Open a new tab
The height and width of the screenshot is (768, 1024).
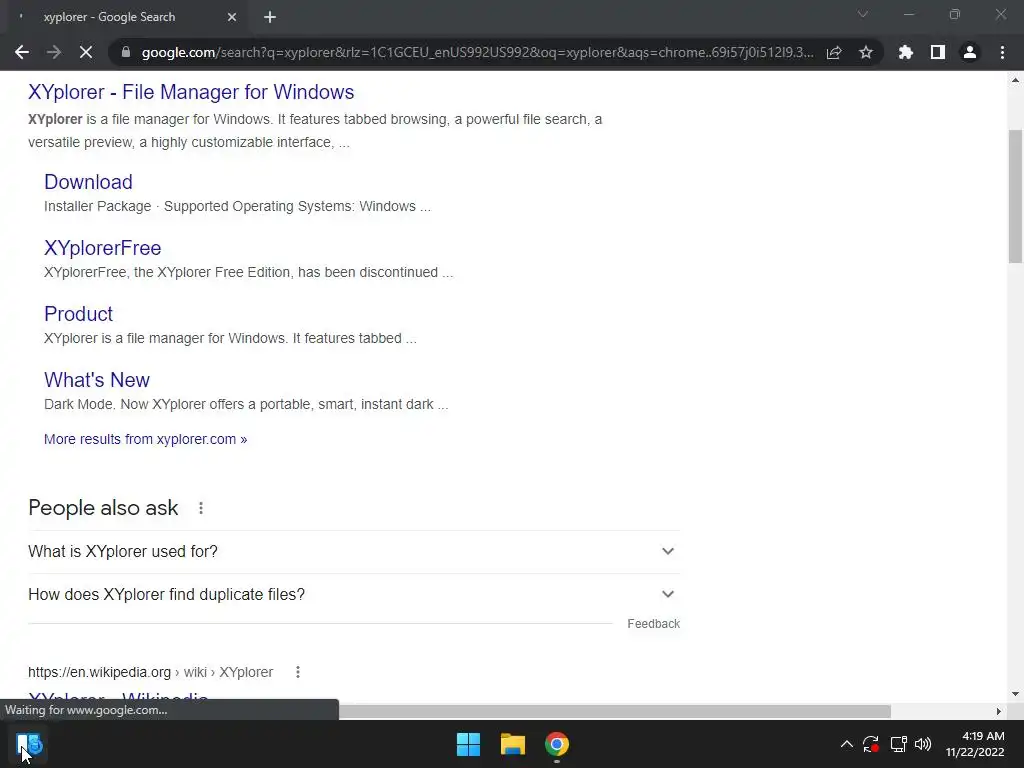tap(270, 17)
